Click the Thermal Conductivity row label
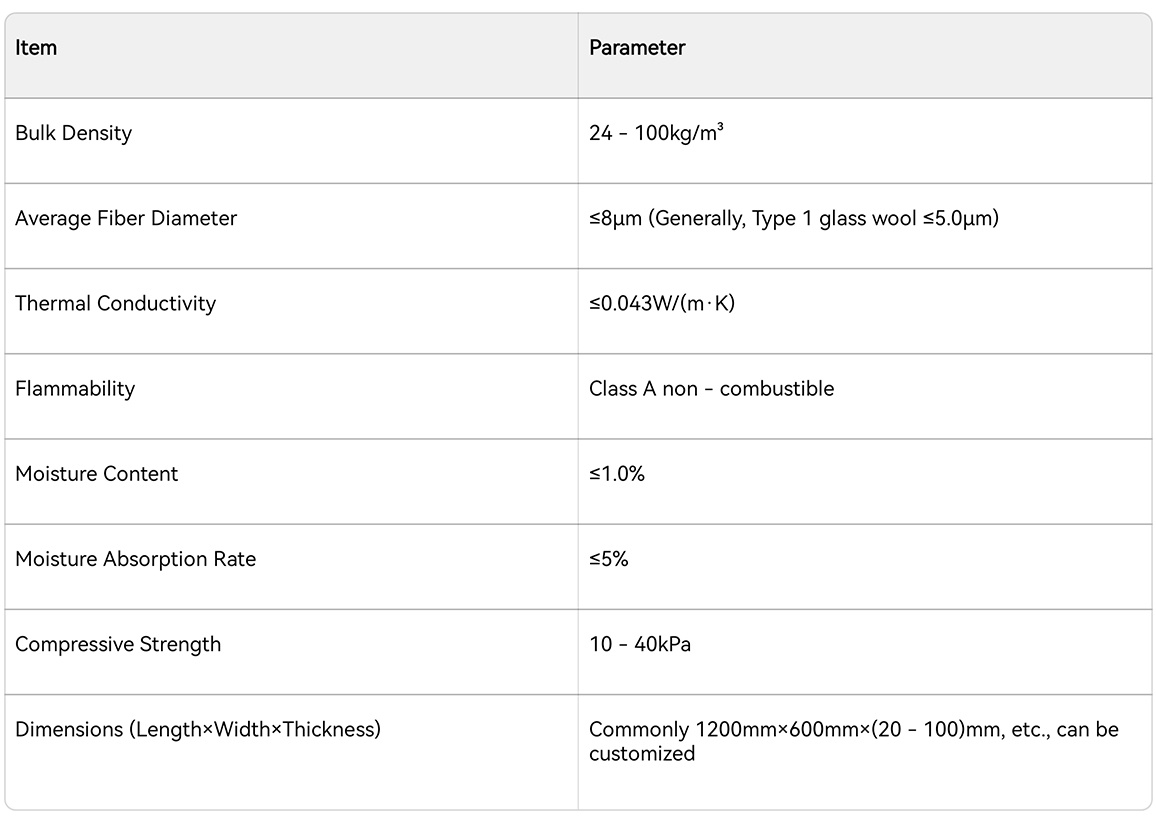 pyautogui.click(x=116, y=304)
